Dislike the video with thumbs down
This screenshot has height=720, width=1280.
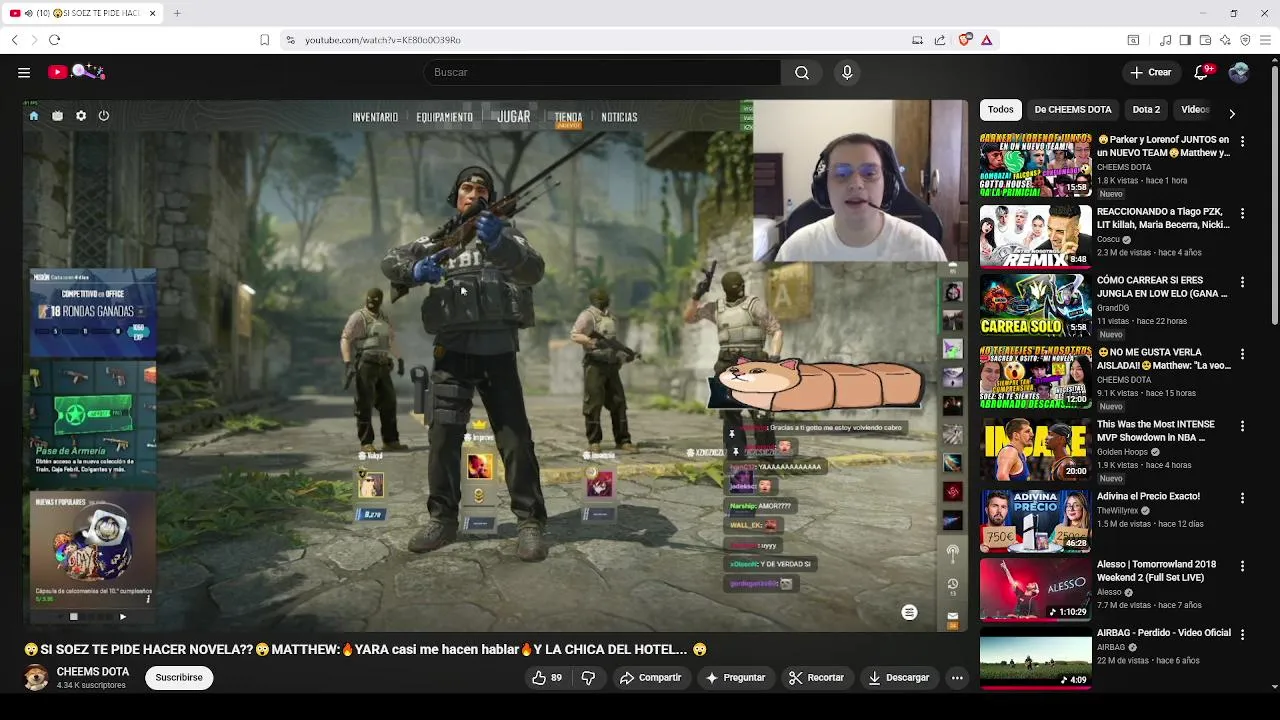[588, 678]
